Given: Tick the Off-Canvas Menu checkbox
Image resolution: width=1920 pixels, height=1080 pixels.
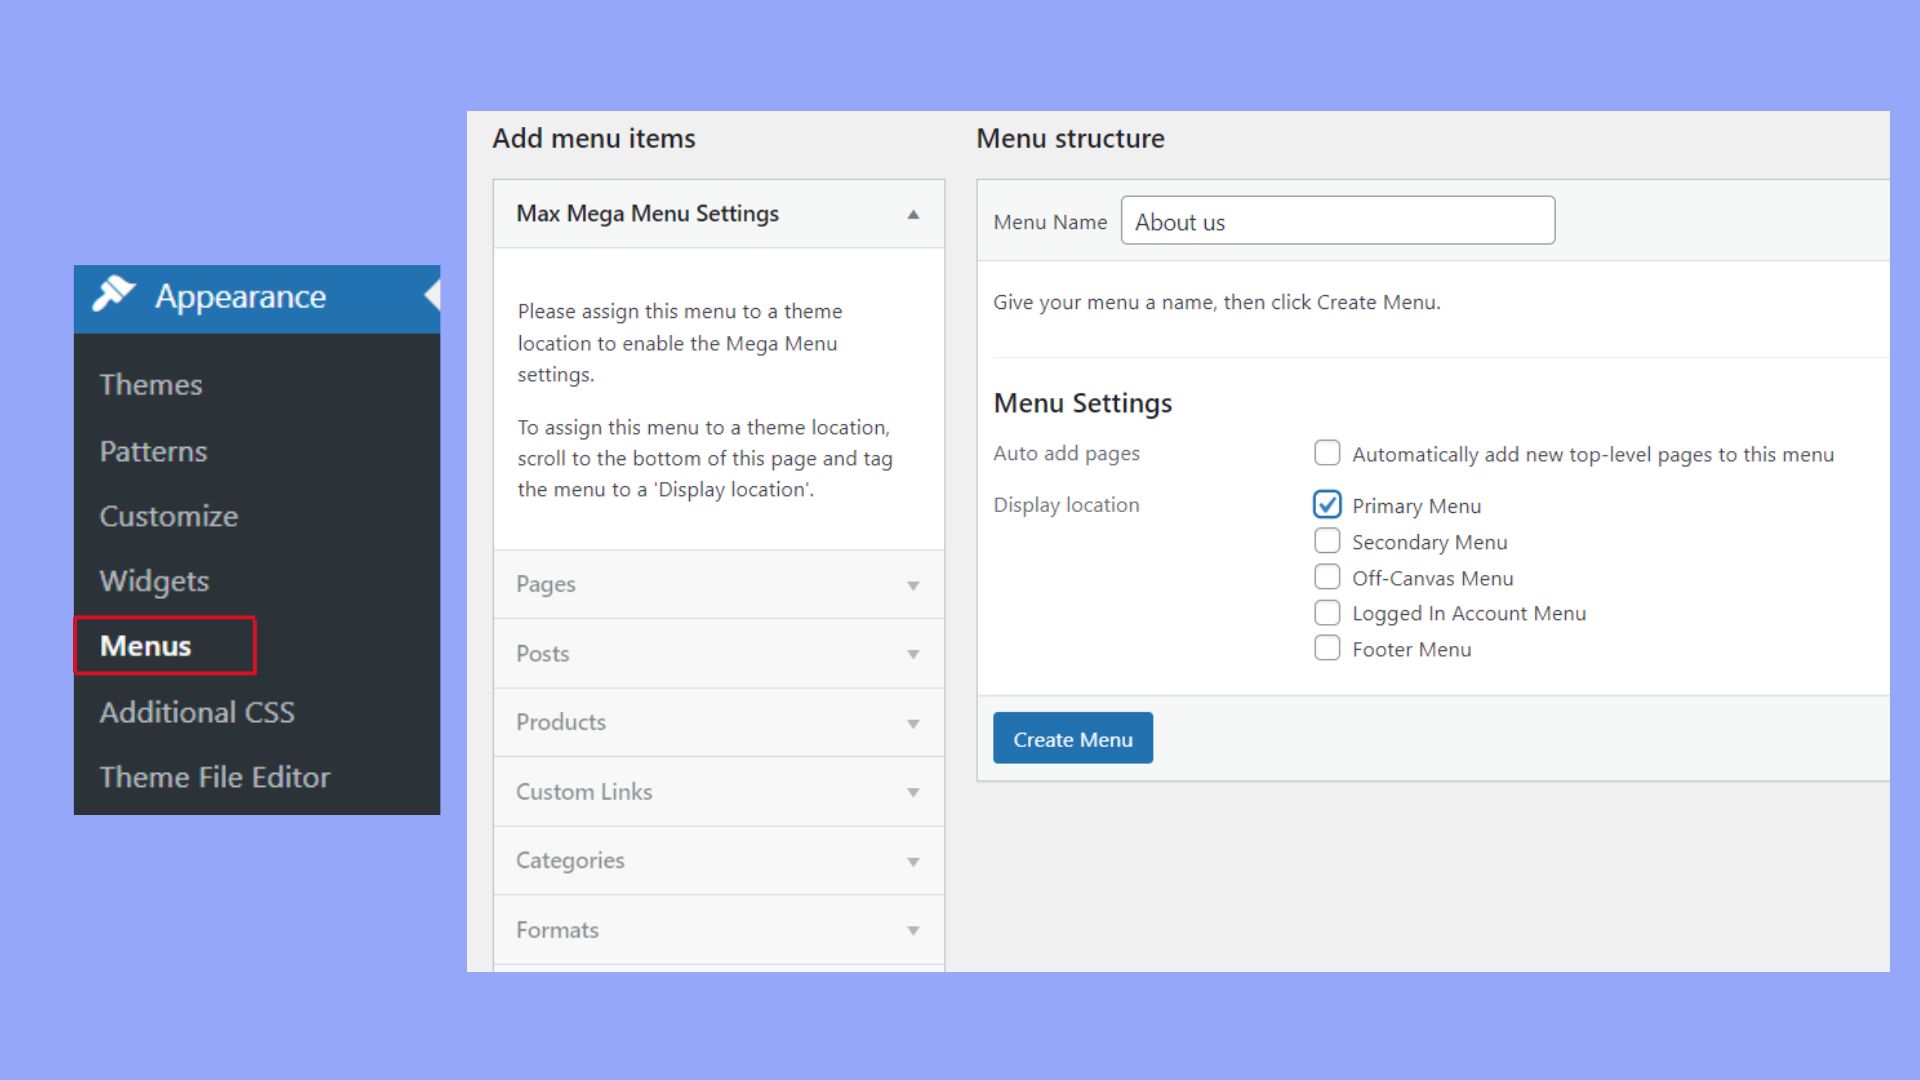Looking at the screenshot, I should click(1327, 577).
